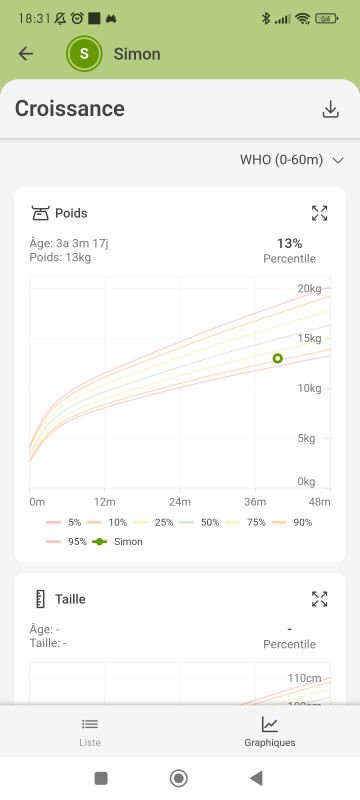Tap the 13% Percentile value
The width and height of the screenshot is (360, 800).
pyautogui.click(x=289, y=251)
